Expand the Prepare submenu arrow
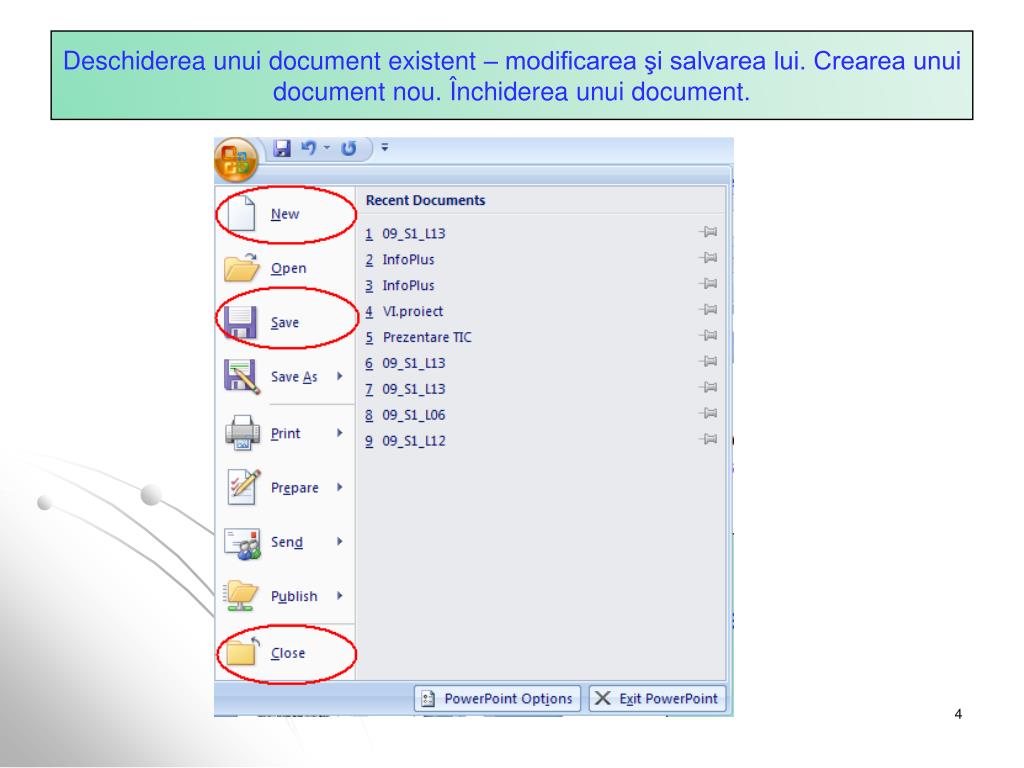1024x768 pixels. [340, 487]
